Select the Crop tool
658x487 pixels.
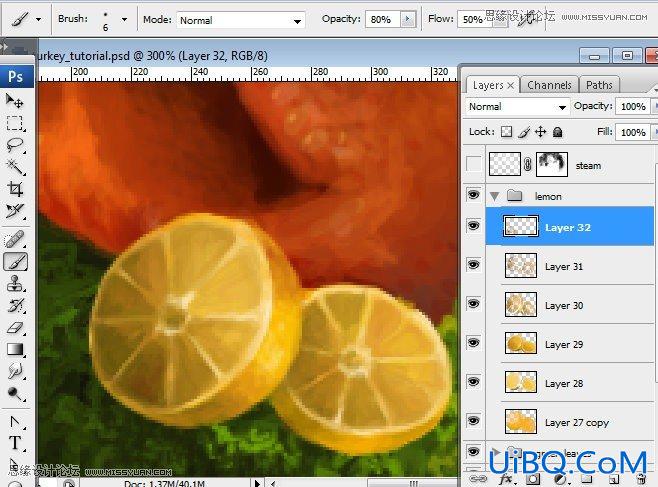(15, 189)
